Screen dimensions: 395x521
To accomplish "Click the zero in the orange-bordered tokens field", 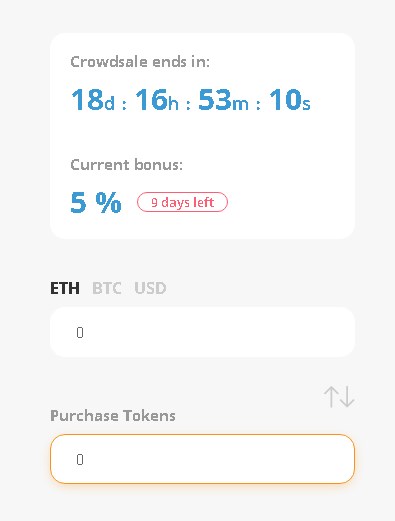I will click(x=80, y=459).
